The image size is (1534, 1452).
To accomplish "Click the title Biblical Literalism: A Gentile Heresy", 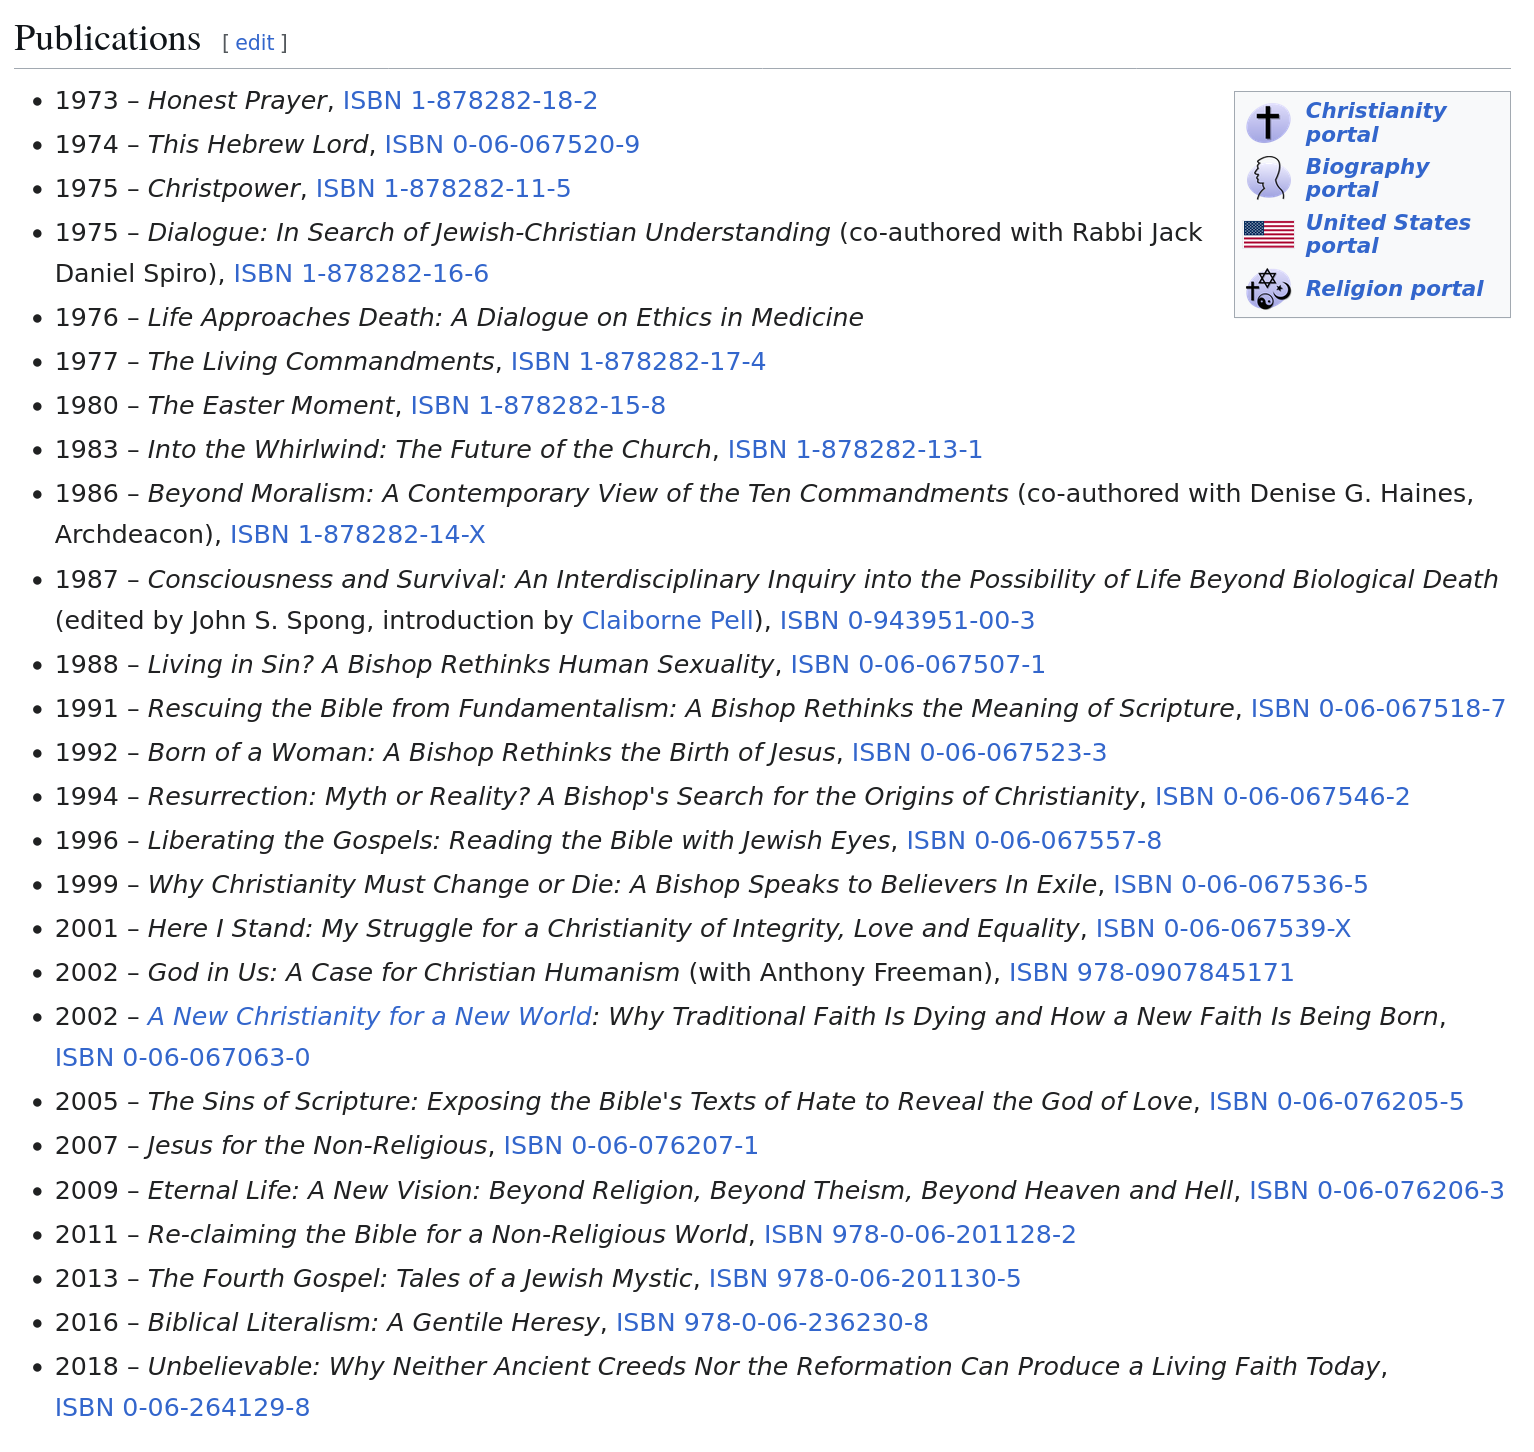I will (374, 1323).
